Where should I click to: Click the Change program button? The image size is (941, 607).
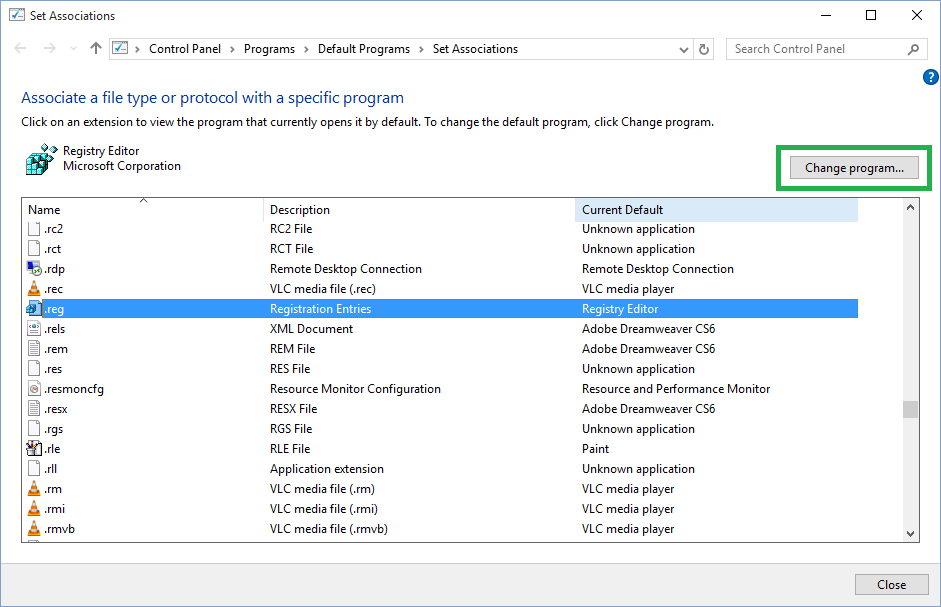[854, 168]
